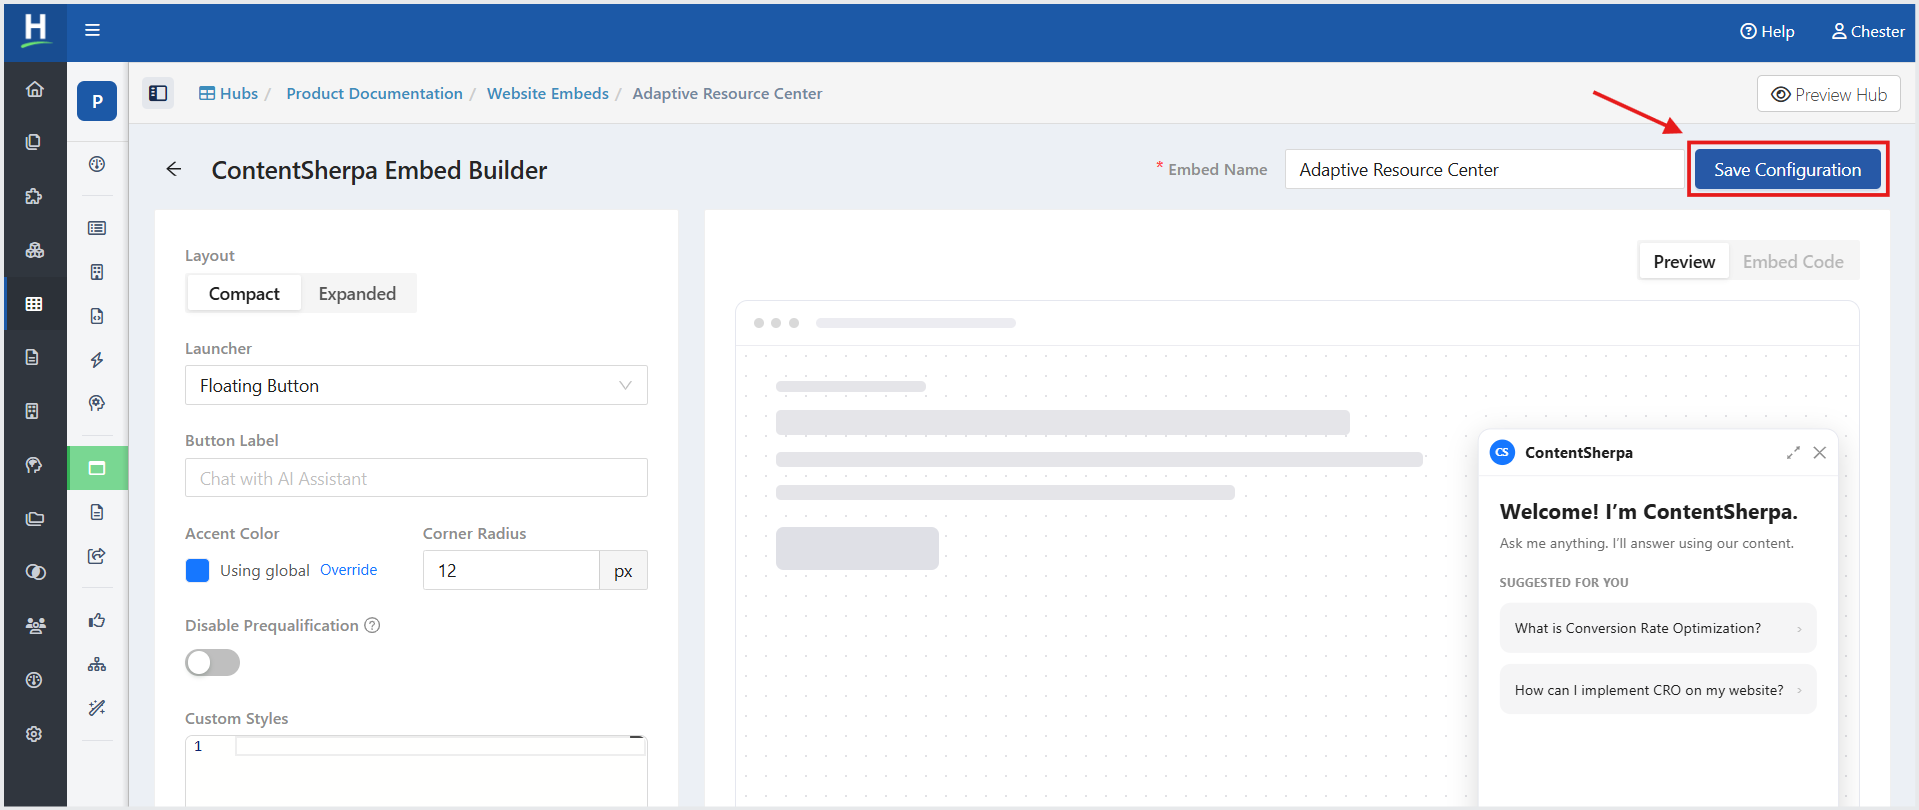This screenshot has width=1919, height=810.
Task: Open the Chester user menu
Action: [1868, 31]
